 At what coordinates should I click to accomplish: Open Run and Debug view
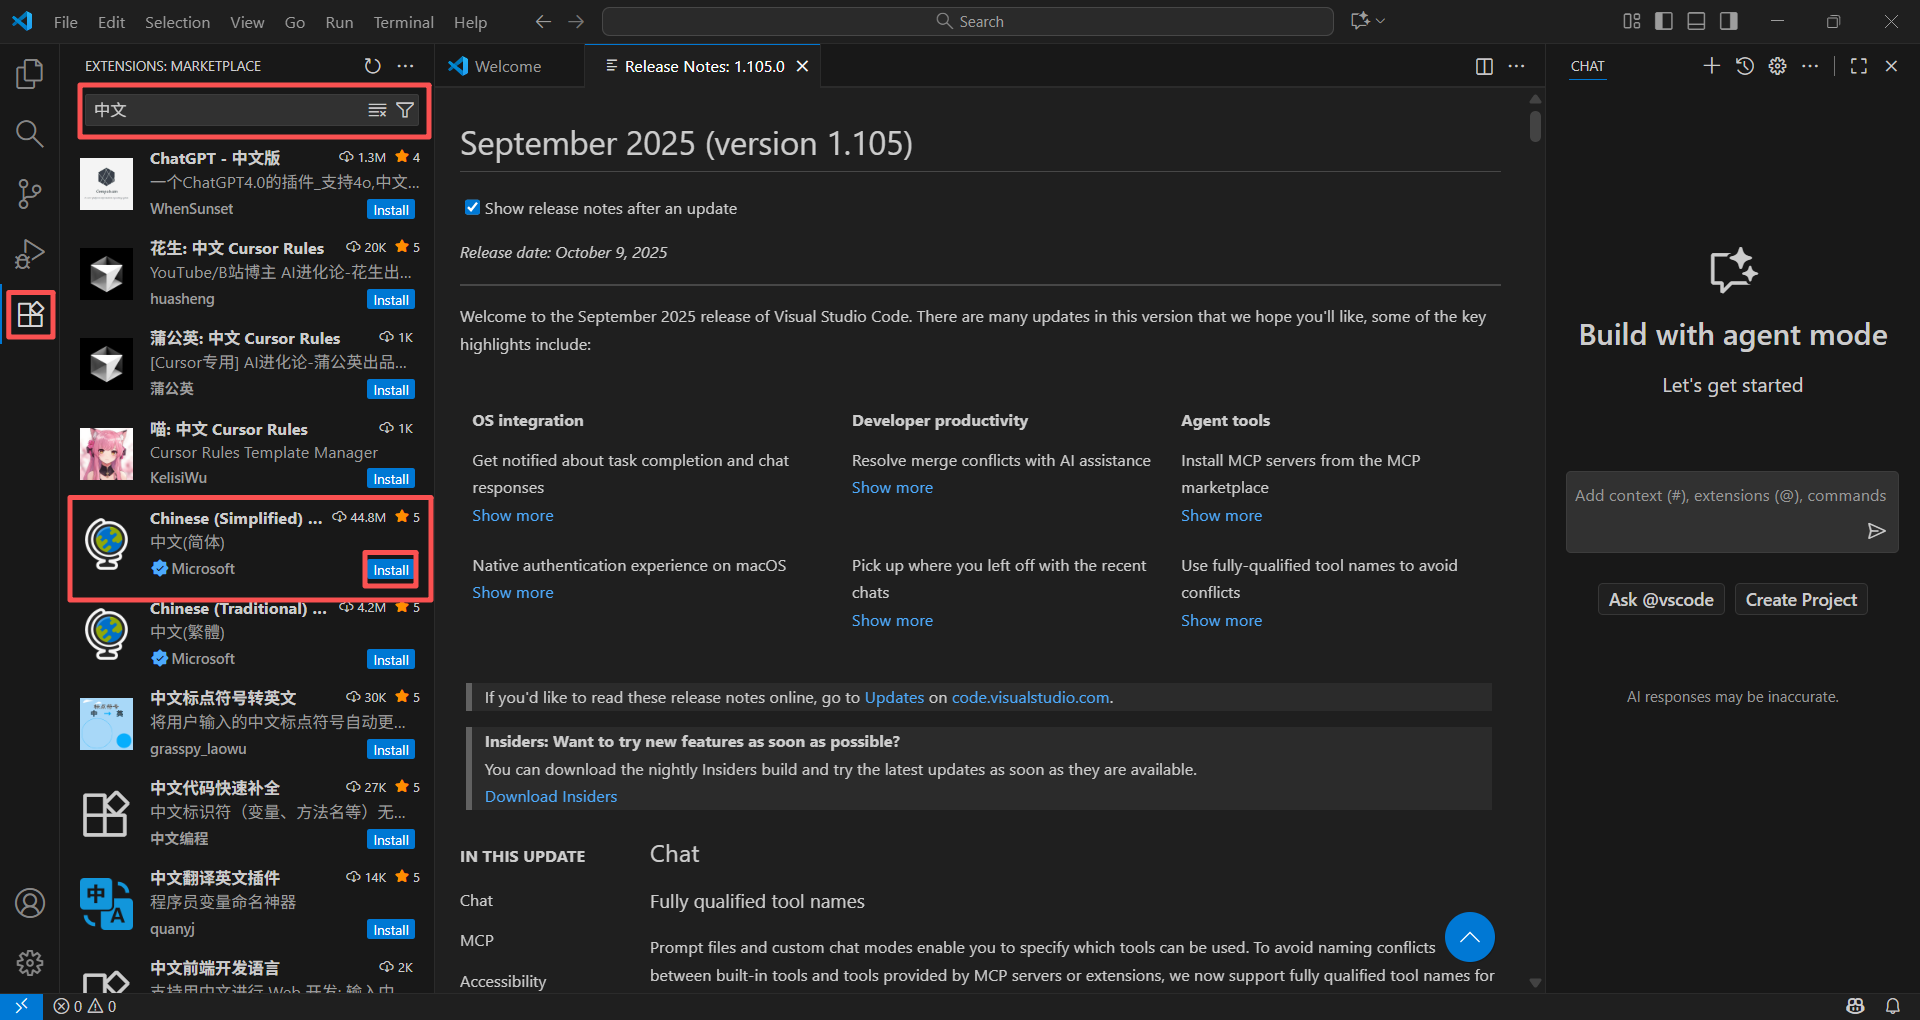[30, 254]
